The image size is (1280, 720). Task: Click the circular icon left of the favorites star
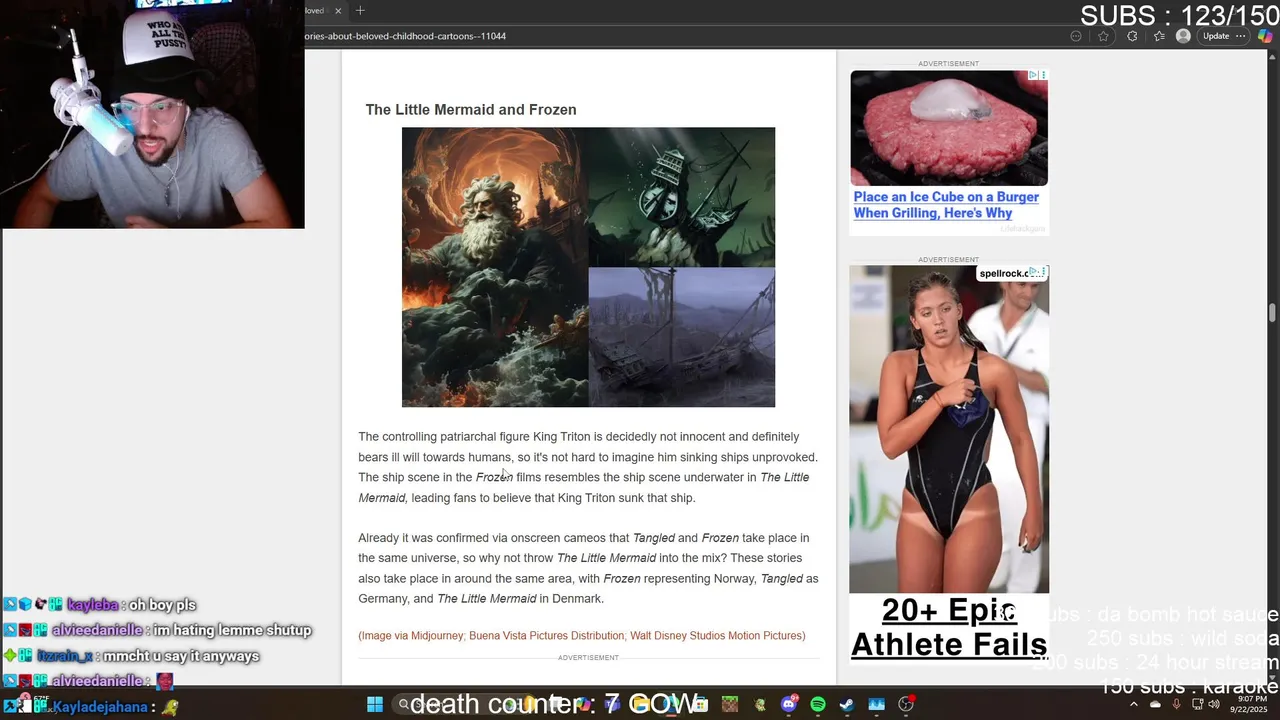[1076, 36]
